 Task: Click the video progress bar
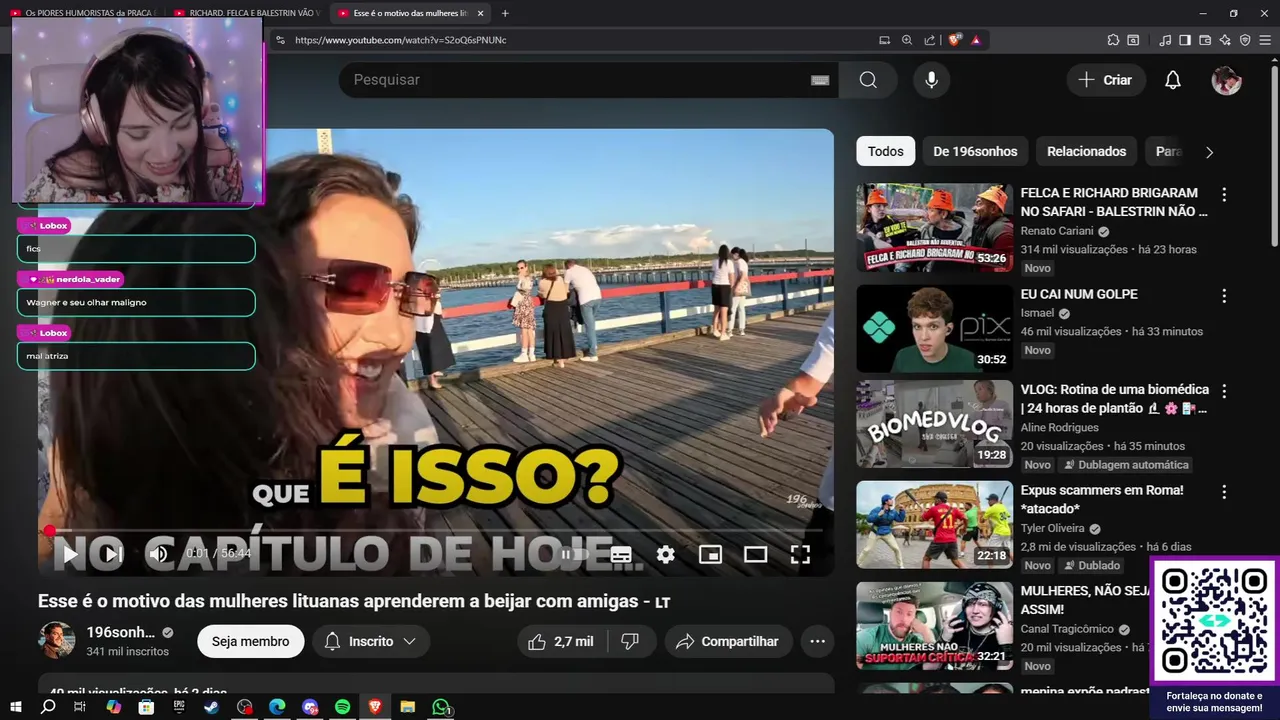click(436, 530)
